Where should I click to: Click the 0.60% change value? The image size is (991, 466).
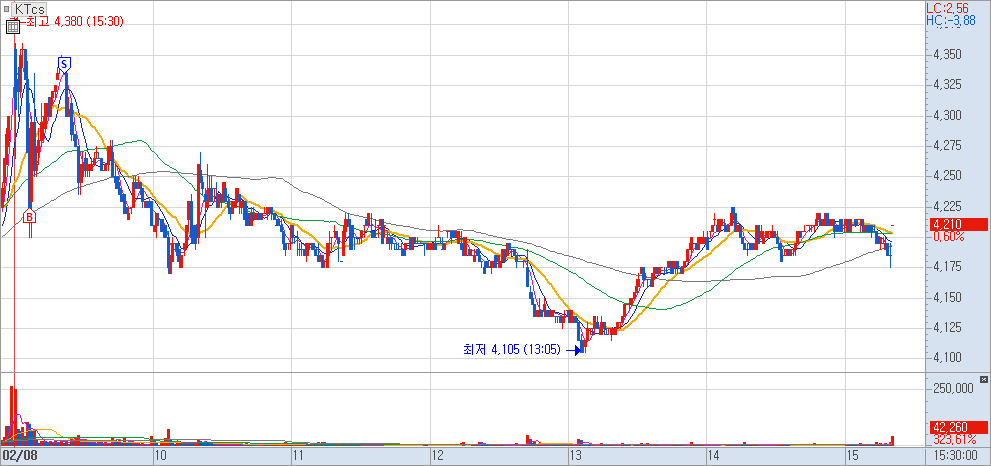pyautogui.click(x=949, y=236)
